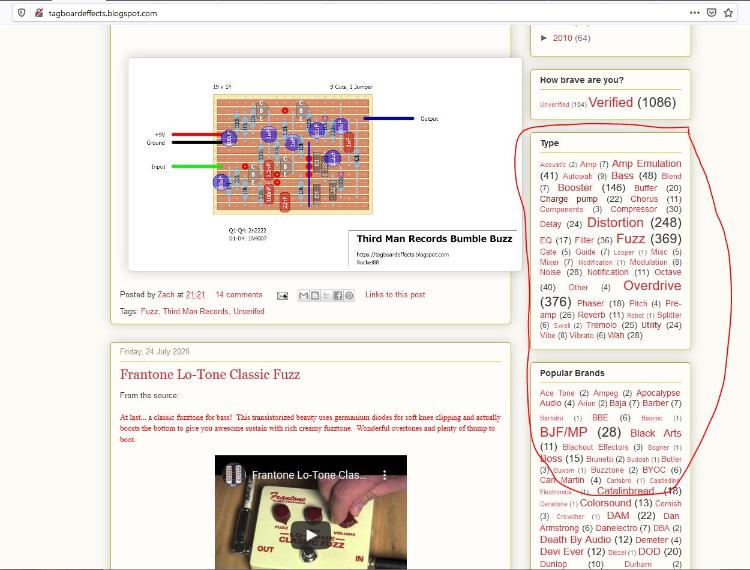Open the 14 comments link
750x570 pixels.
(238, 295)
